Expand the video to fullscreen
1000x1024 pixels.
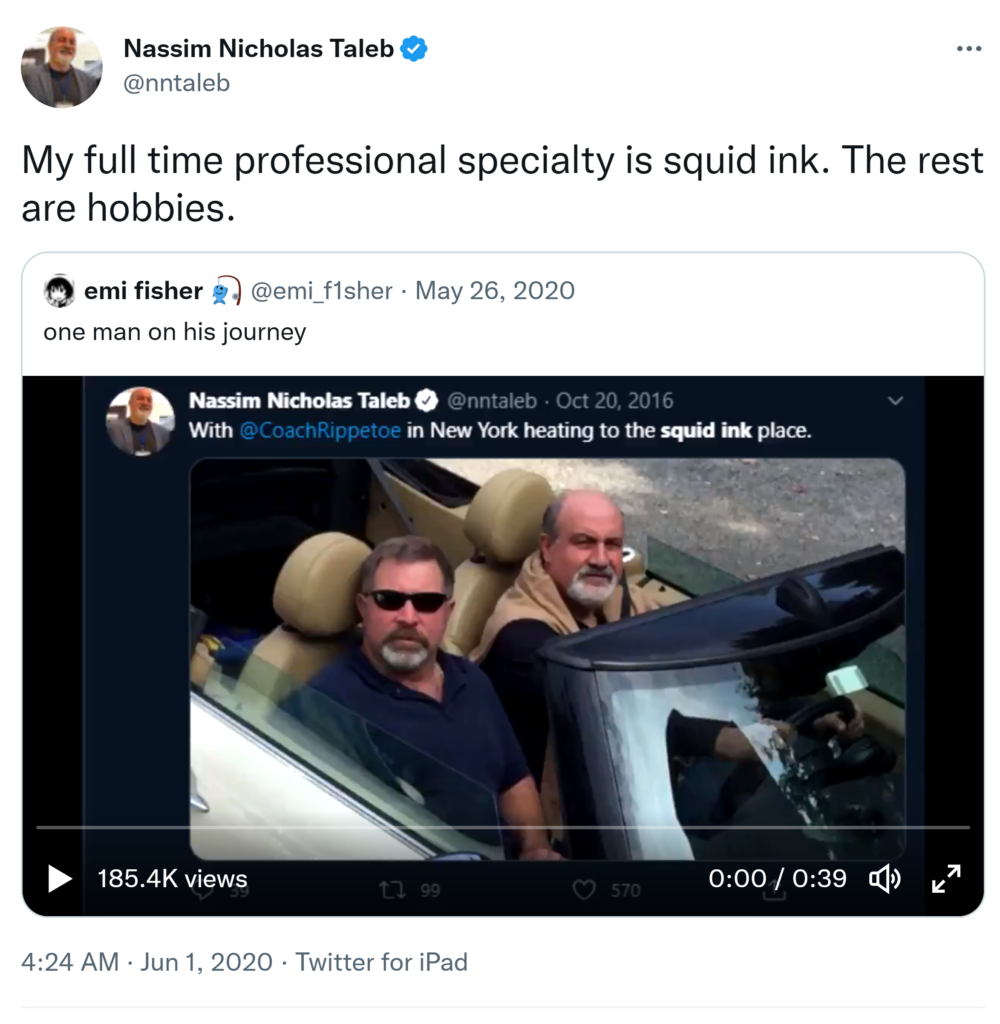pos(945,879)
